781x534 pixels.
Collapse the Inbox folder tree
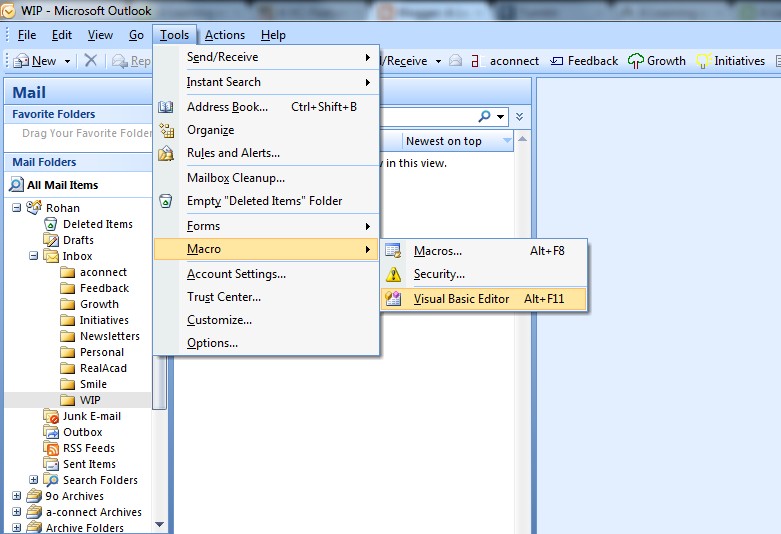[33, 256]
